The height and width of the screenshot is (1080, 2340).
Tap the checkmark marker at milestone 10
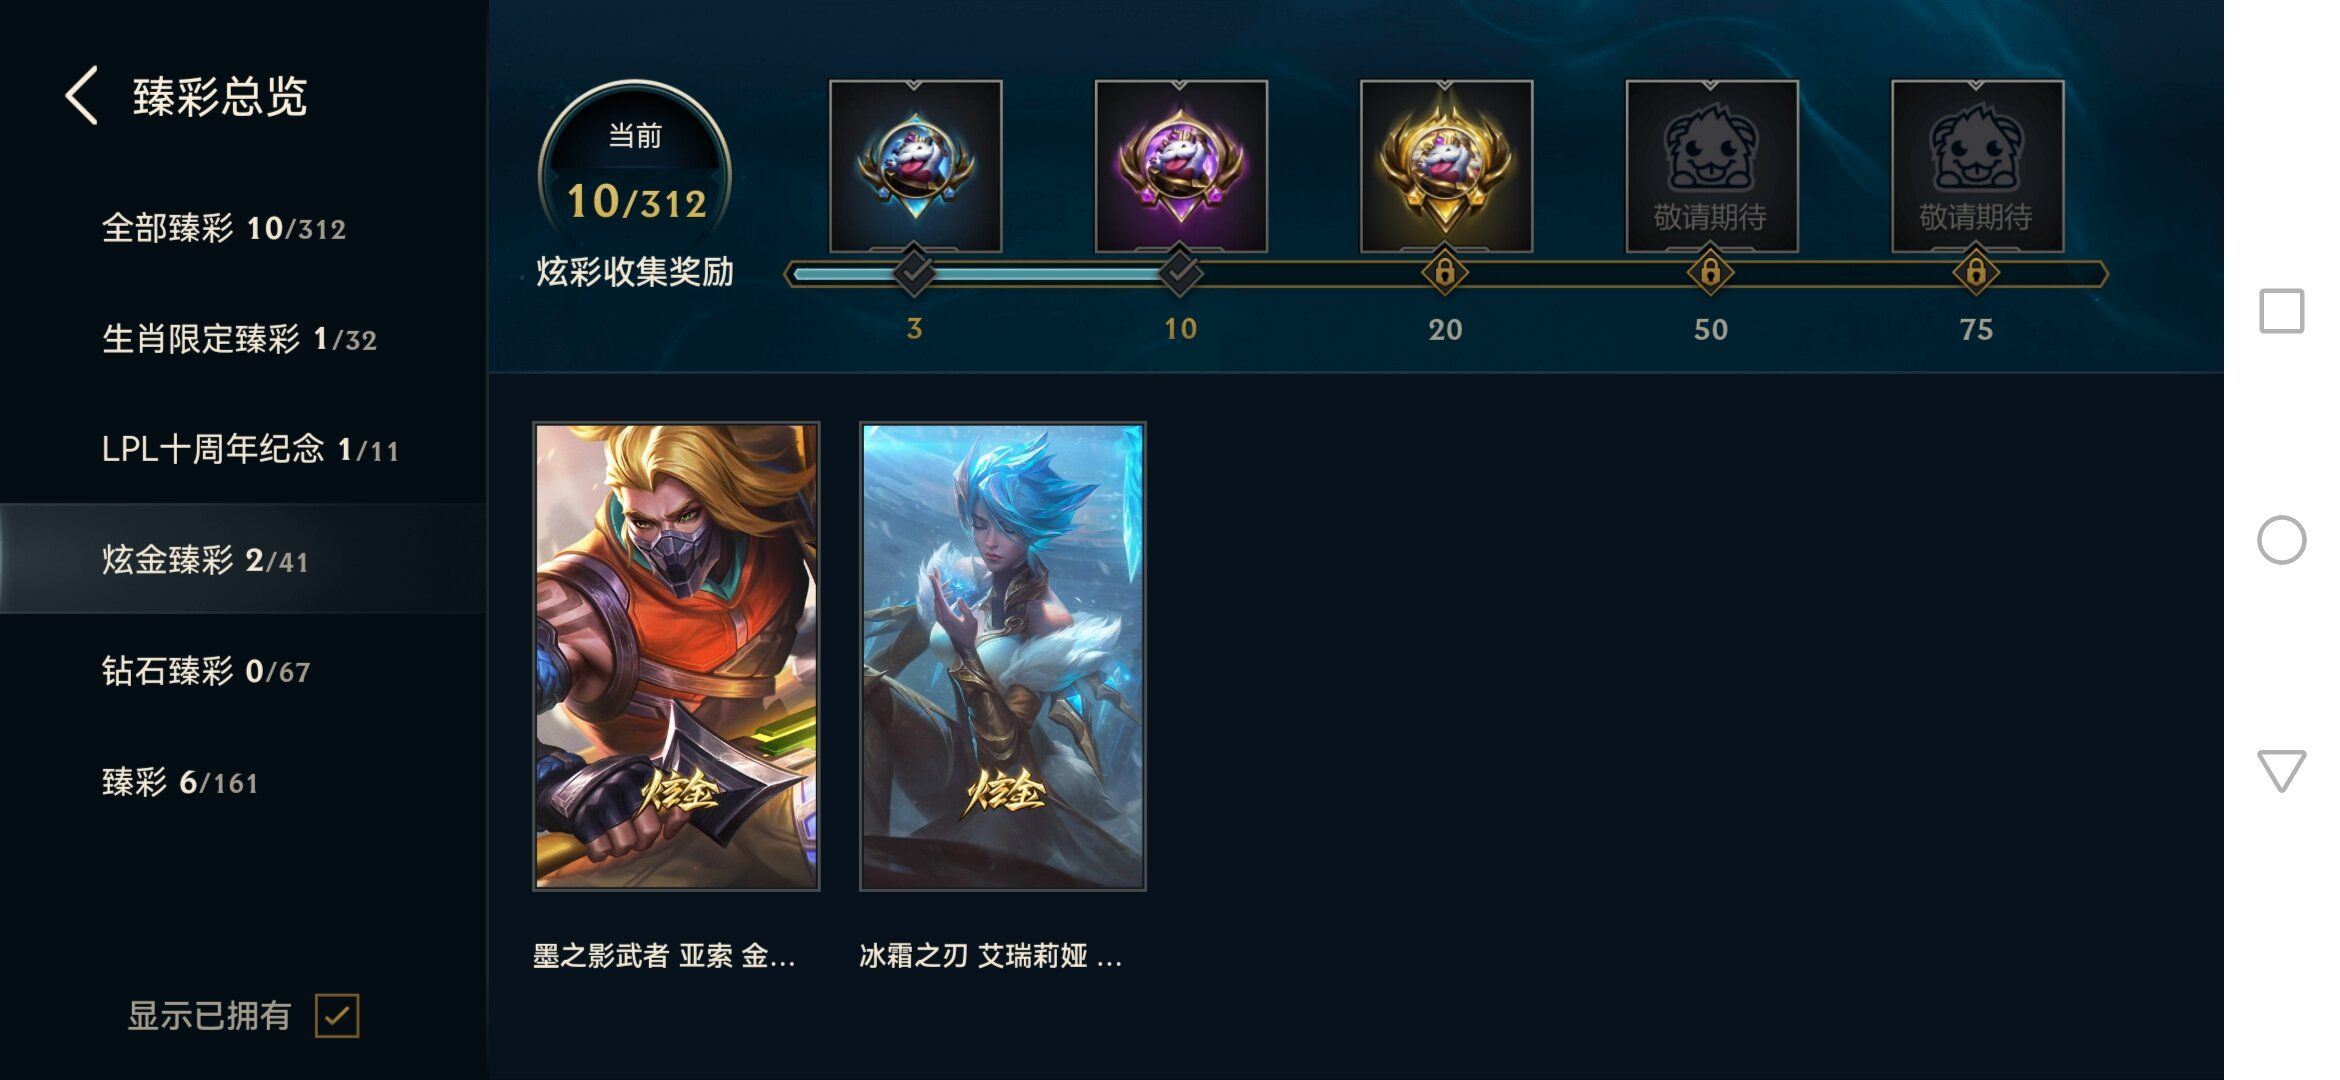(x=1180, y=271)
